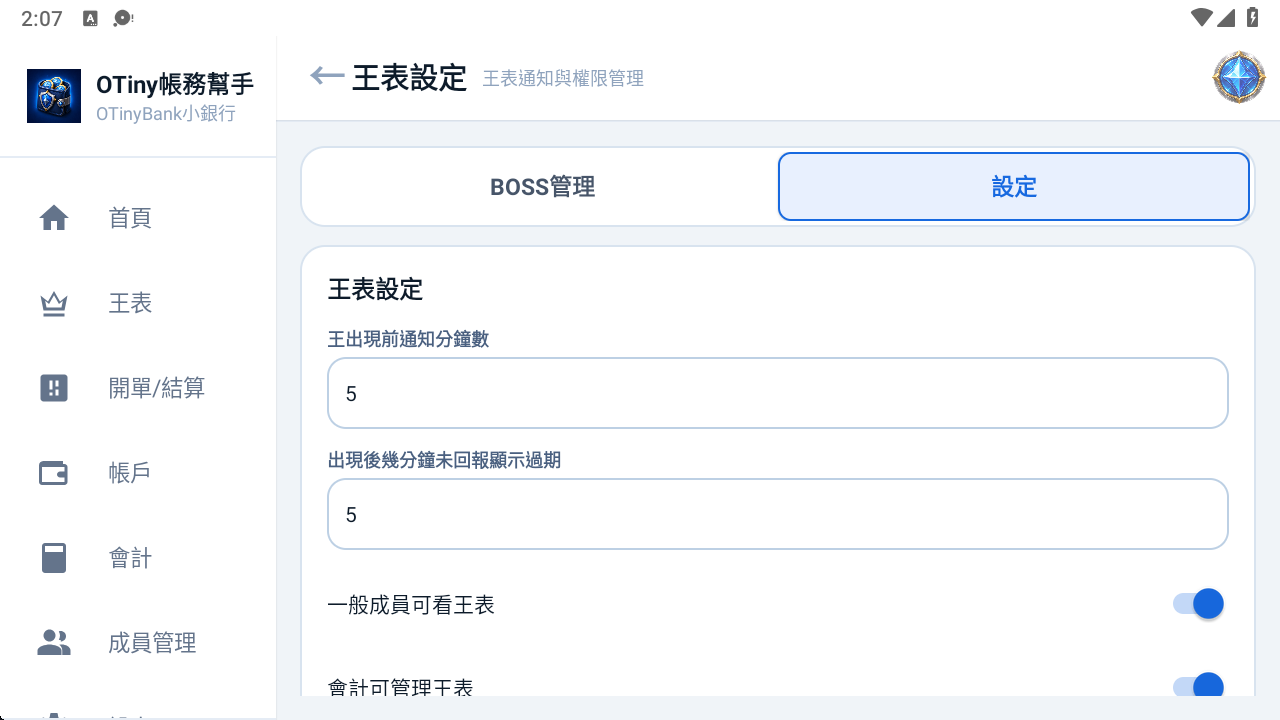Viewport: 1280px width, 720px height.
Task: Click the 王出現前通知分鐘數 input field
Action: [x=778, y=393]
